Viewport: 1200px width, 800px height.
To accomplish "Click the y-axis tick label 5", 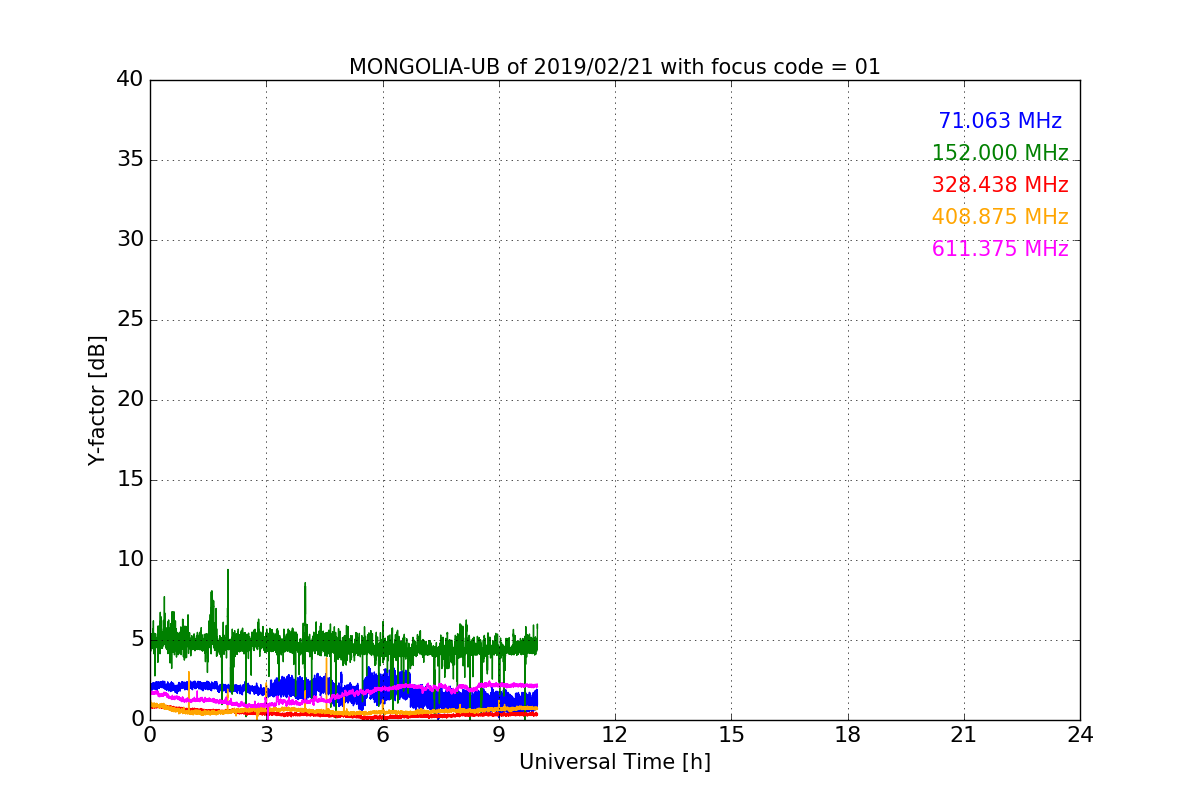I will 136,640.
